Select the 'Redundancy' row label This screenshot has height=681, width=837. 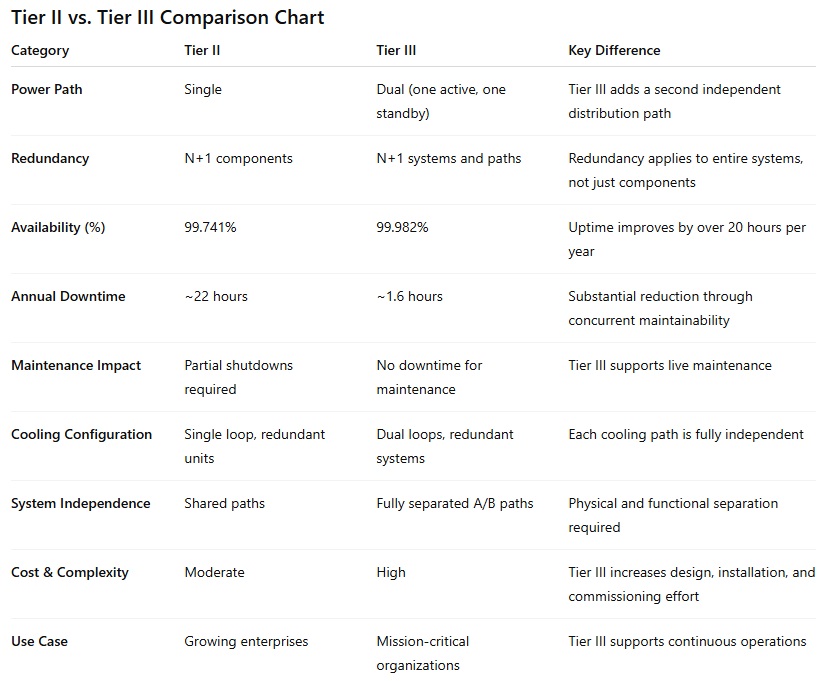click(50, 158)
